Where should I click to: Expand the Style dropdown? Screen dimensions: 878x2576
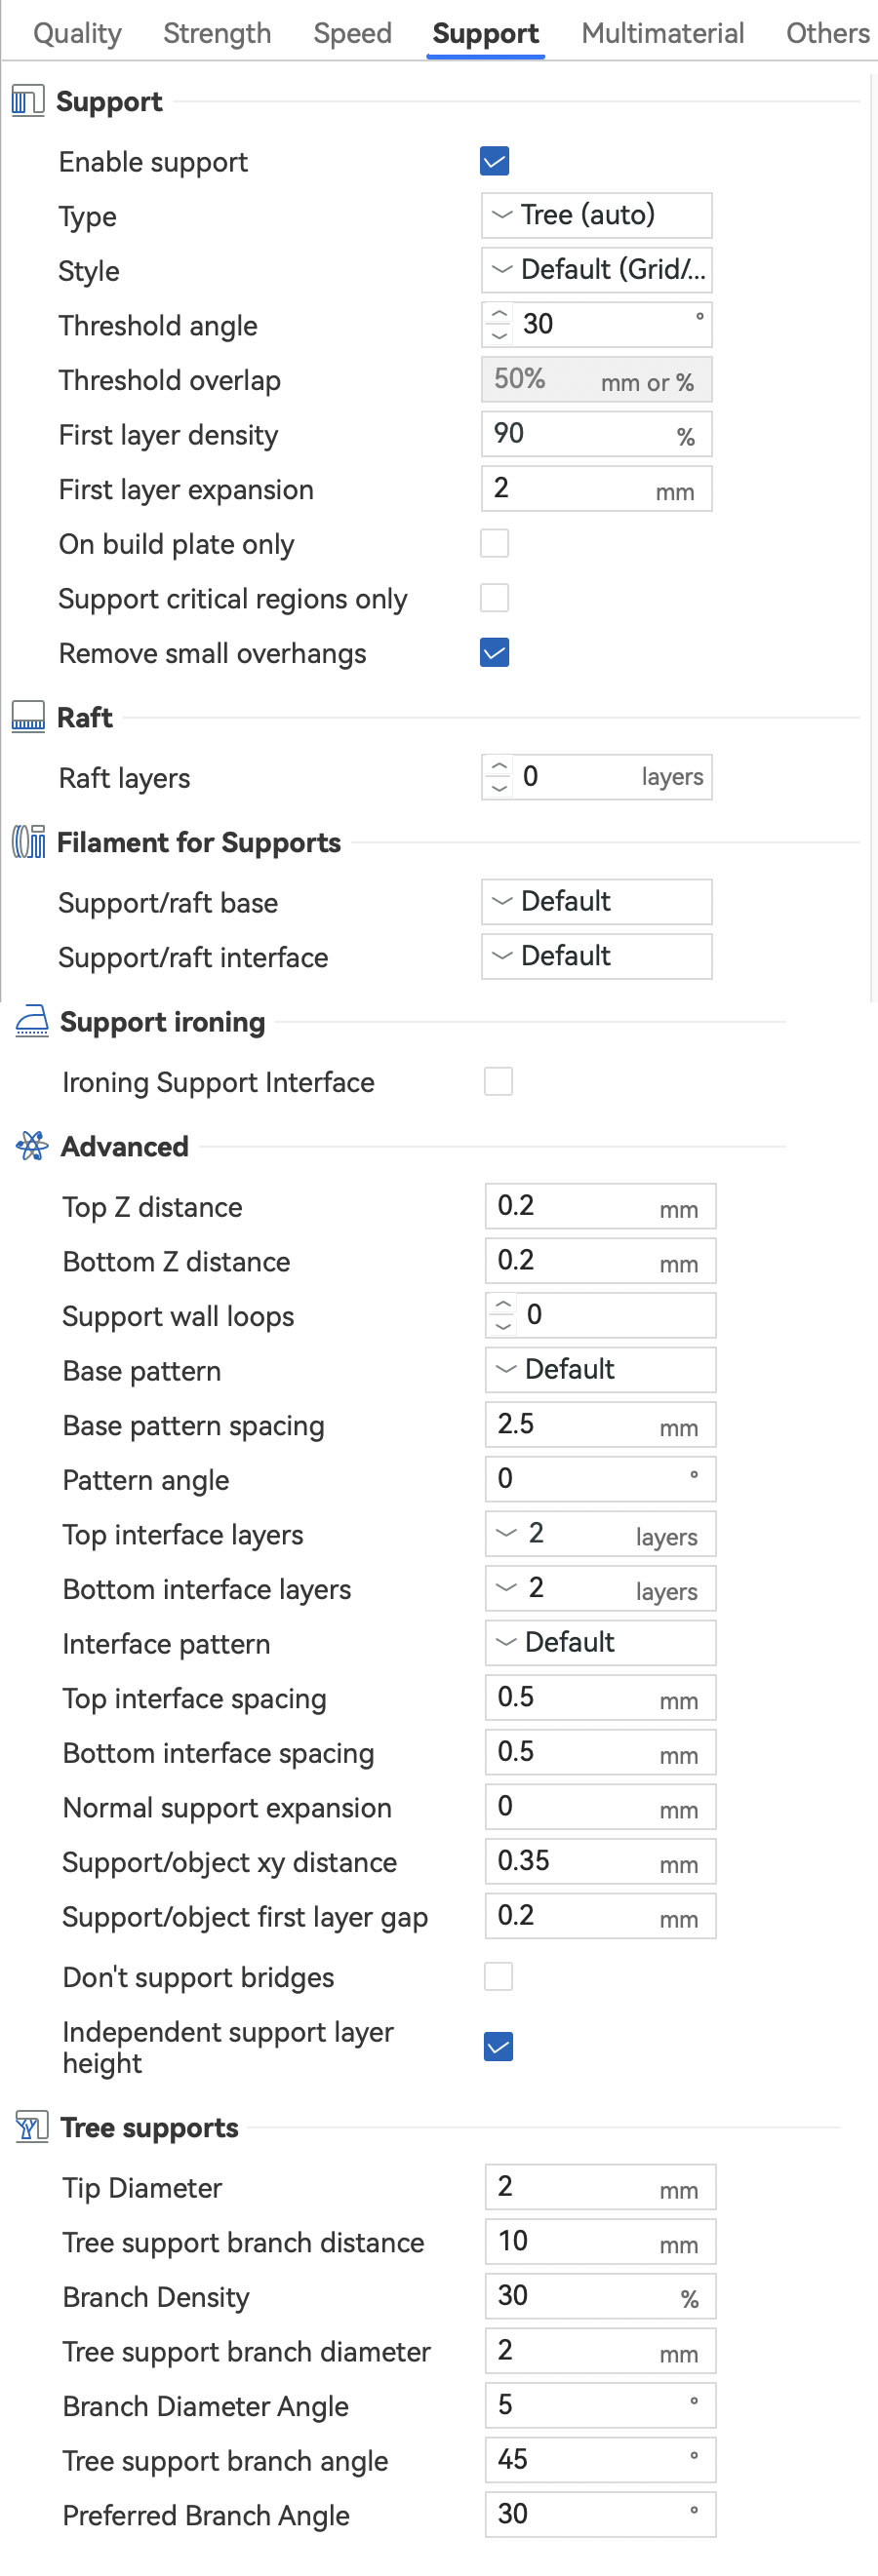pos(597,270)
